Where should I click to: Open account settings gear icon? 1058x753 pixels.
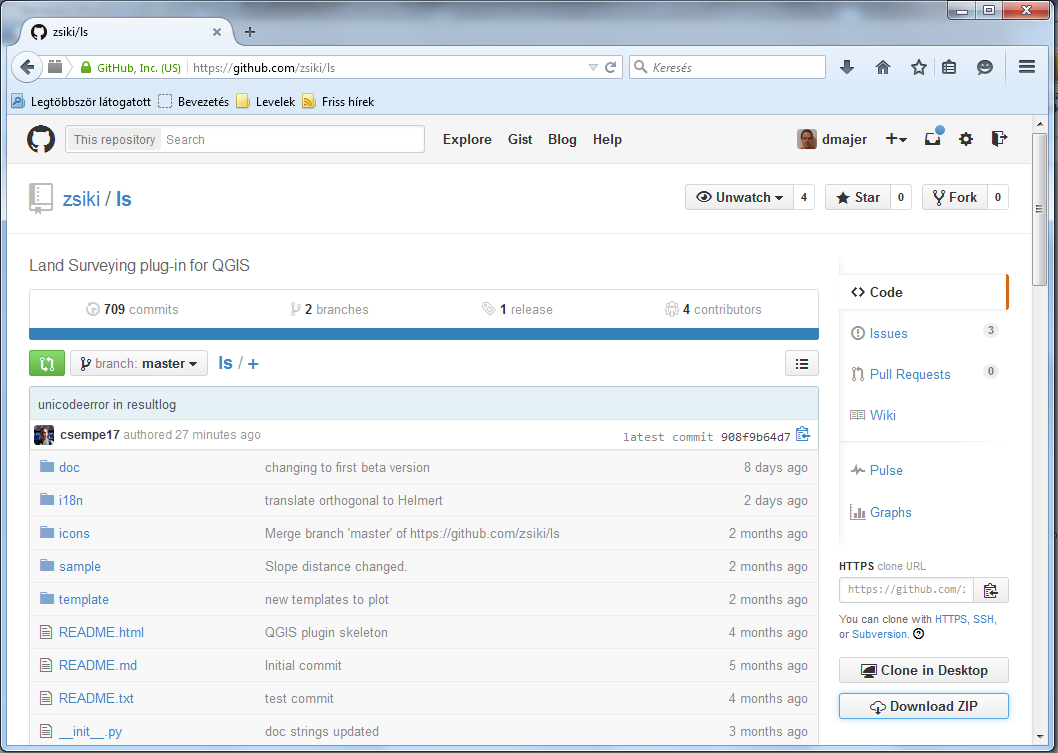(965, 139)
